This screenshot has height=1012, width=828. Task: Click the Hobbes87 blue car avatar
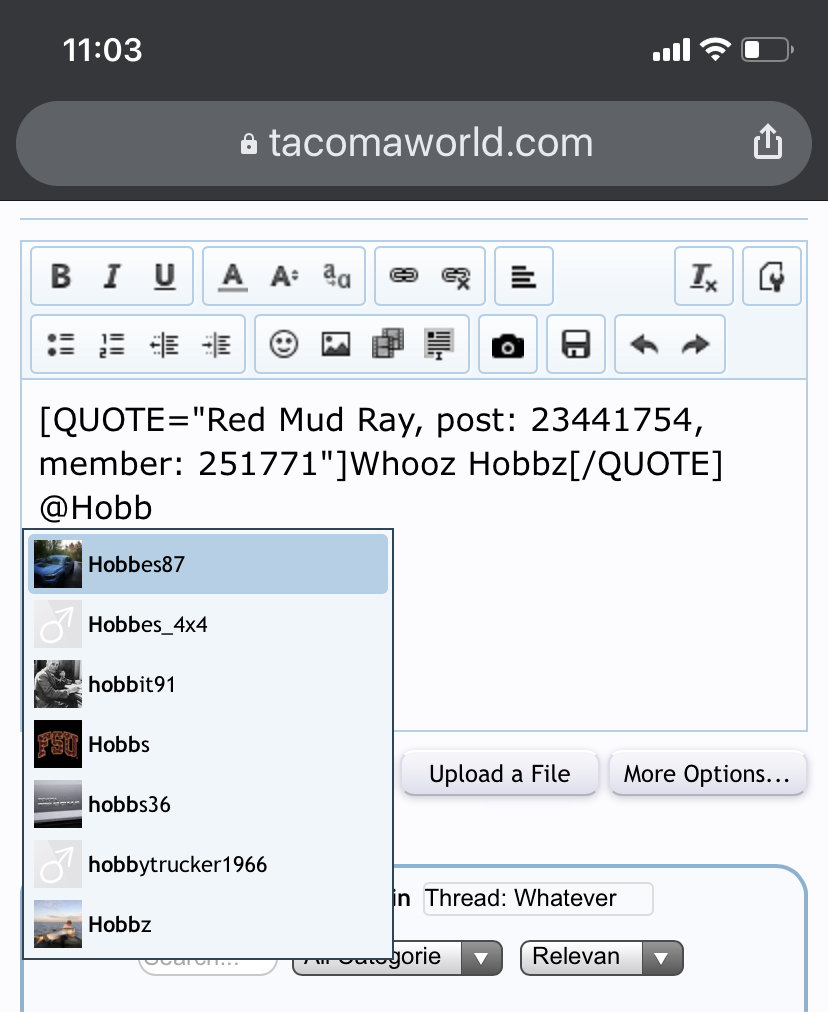coord(58,564)
